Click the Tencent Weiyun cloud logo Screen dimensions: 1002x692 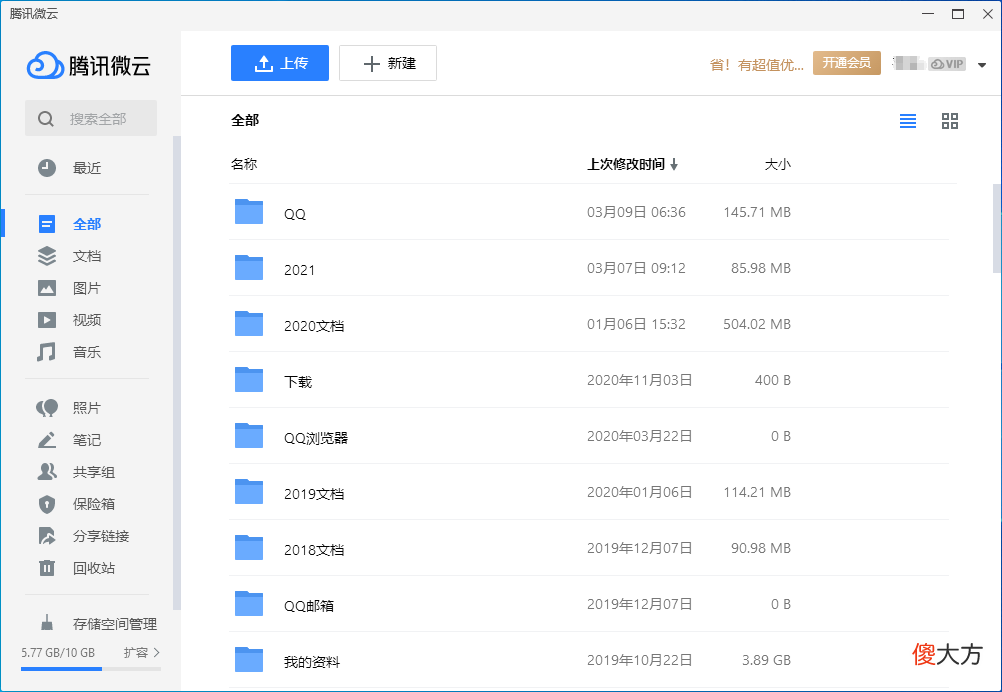click(45, 65)
